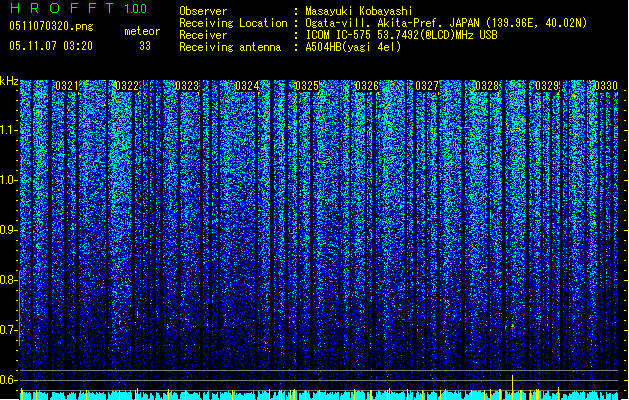Viewport: 629px width, 400px height.
Task: Select the A504HB(yagi 4el) antenna text
Action: [x=353, y=47]
